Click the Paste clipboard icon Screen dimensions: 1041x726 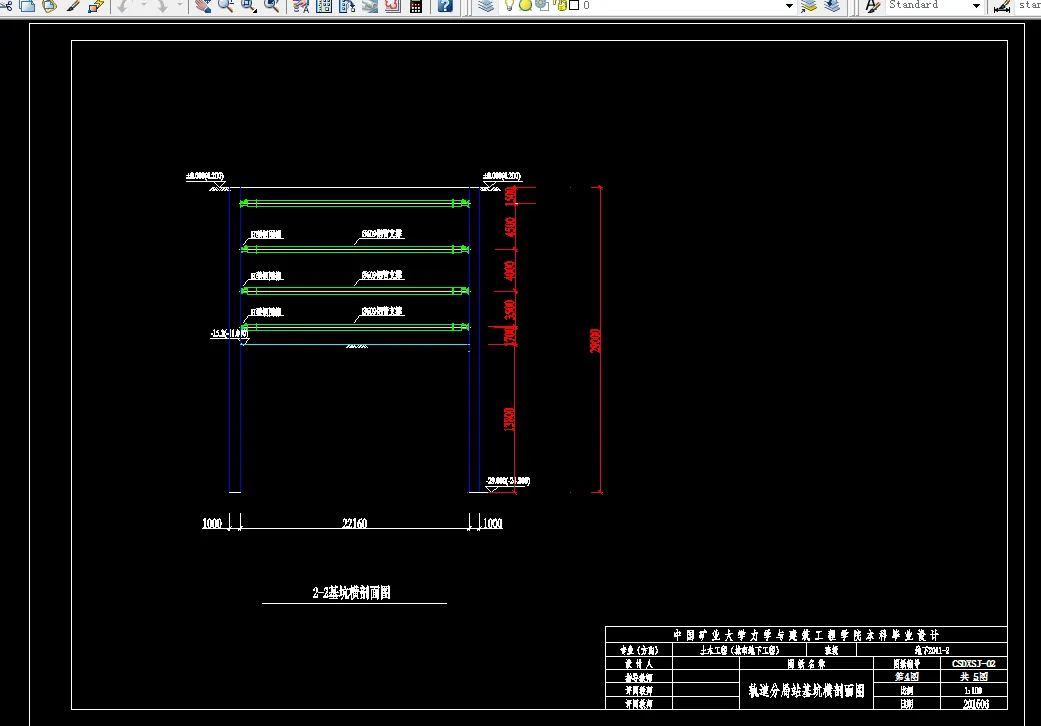(x=50, y=5)
